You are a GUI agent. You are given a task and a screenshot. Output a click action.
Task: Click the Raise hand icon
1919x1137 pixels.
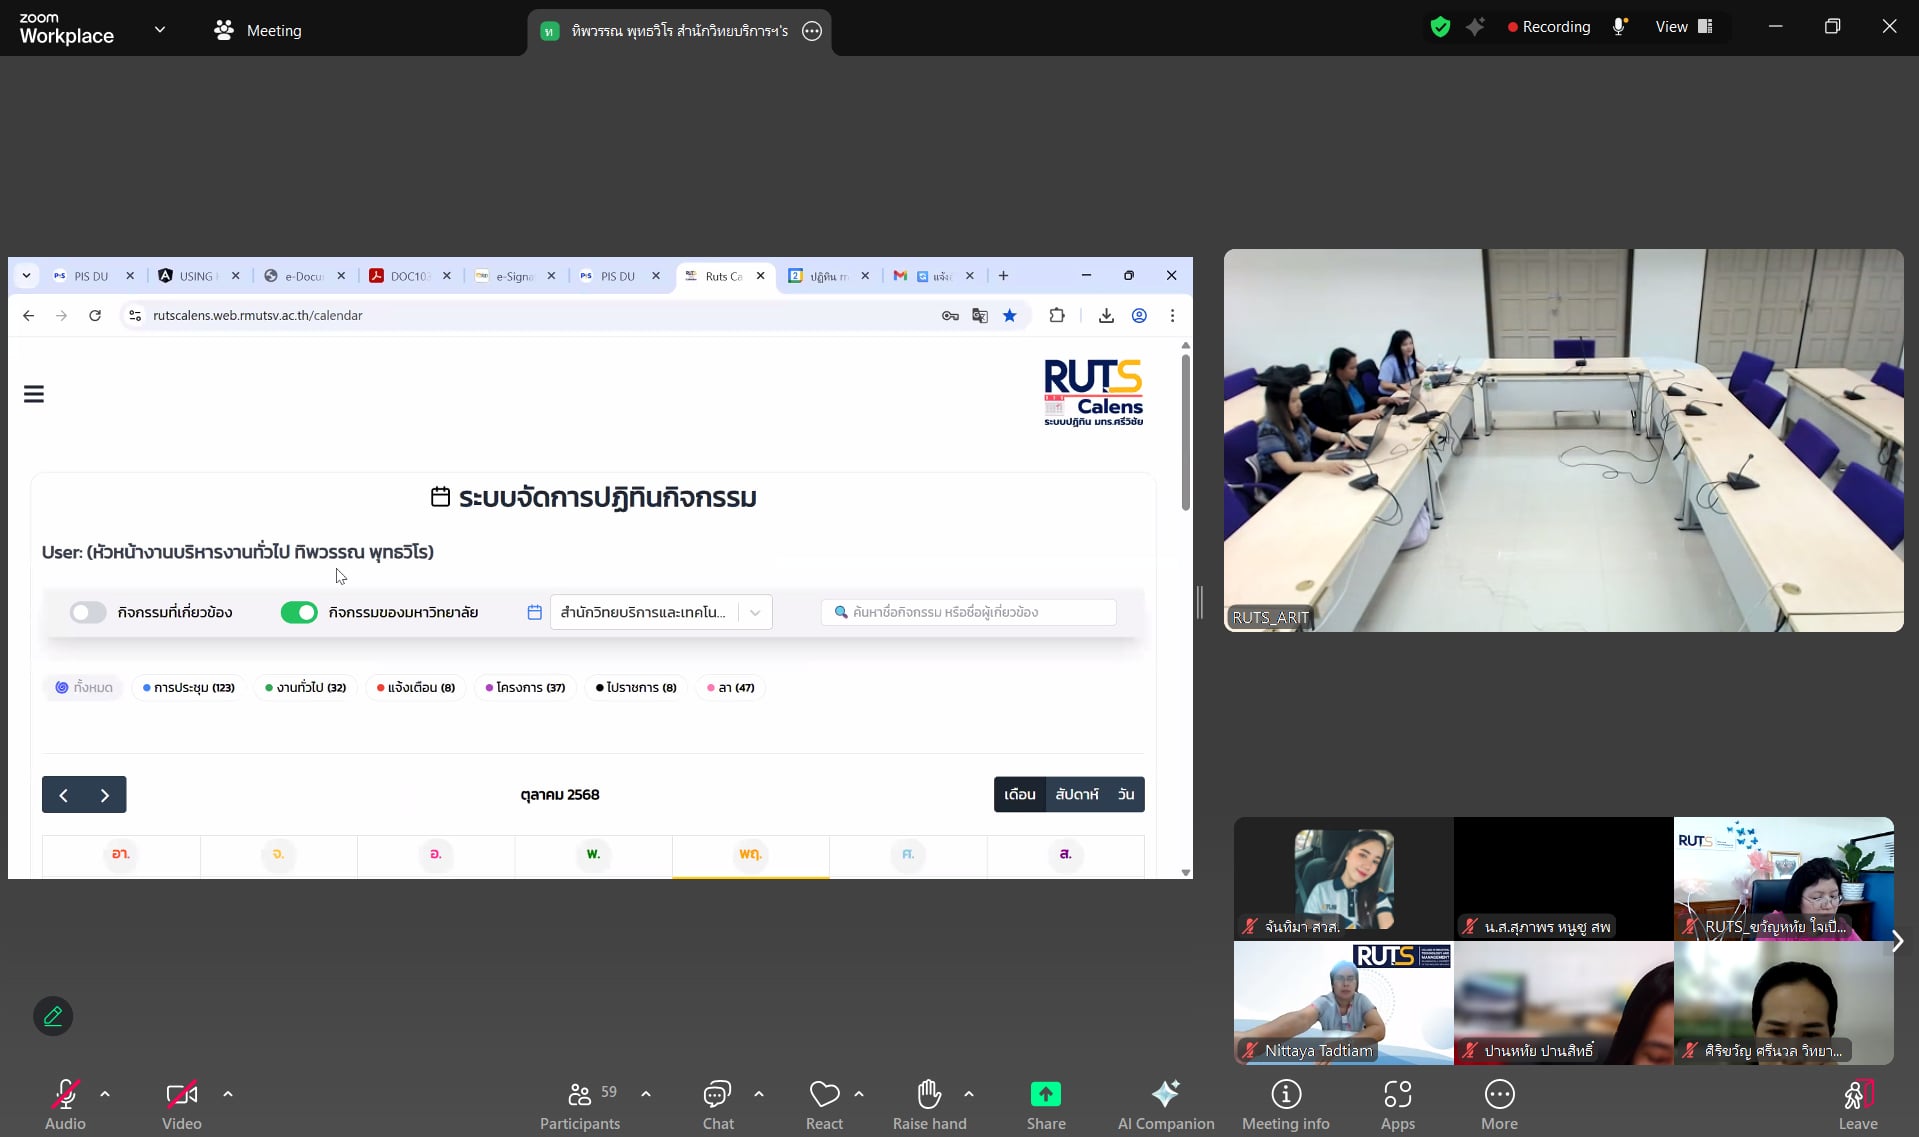click(929, 1095)
